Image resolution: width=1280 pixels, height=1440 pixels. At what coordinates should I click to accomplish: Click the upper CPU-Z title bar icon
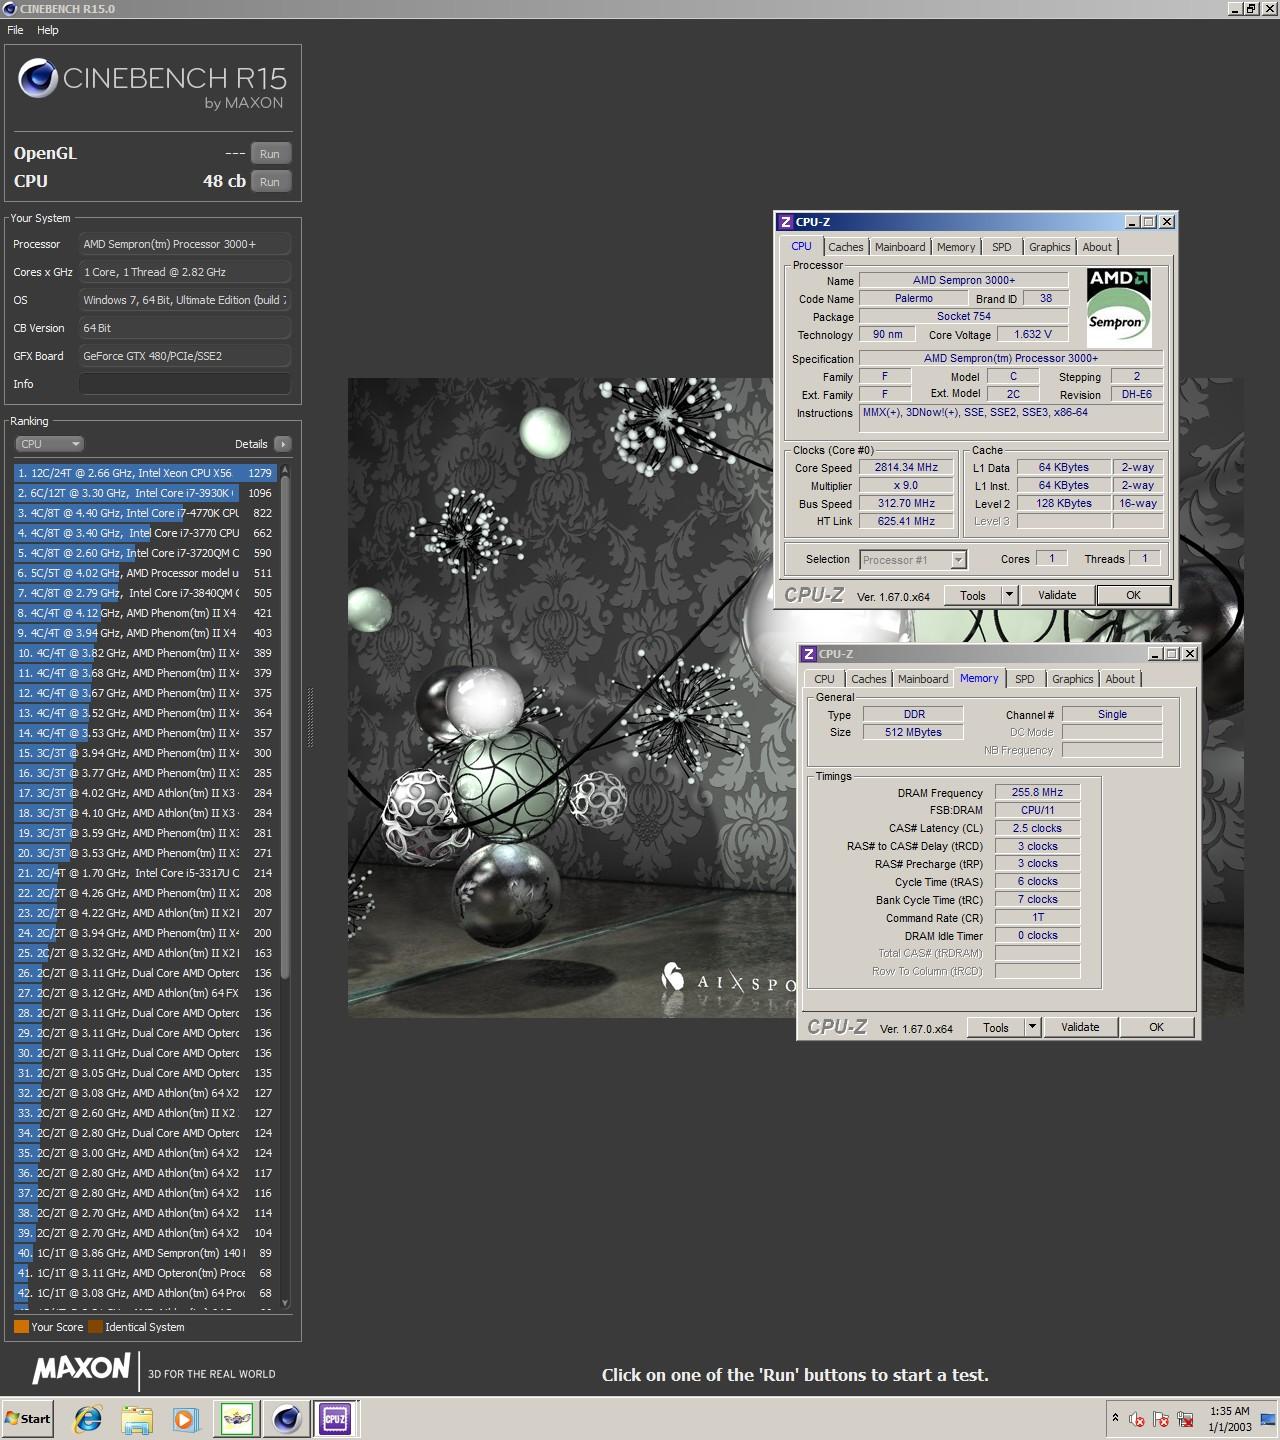(x=786, y=222)
